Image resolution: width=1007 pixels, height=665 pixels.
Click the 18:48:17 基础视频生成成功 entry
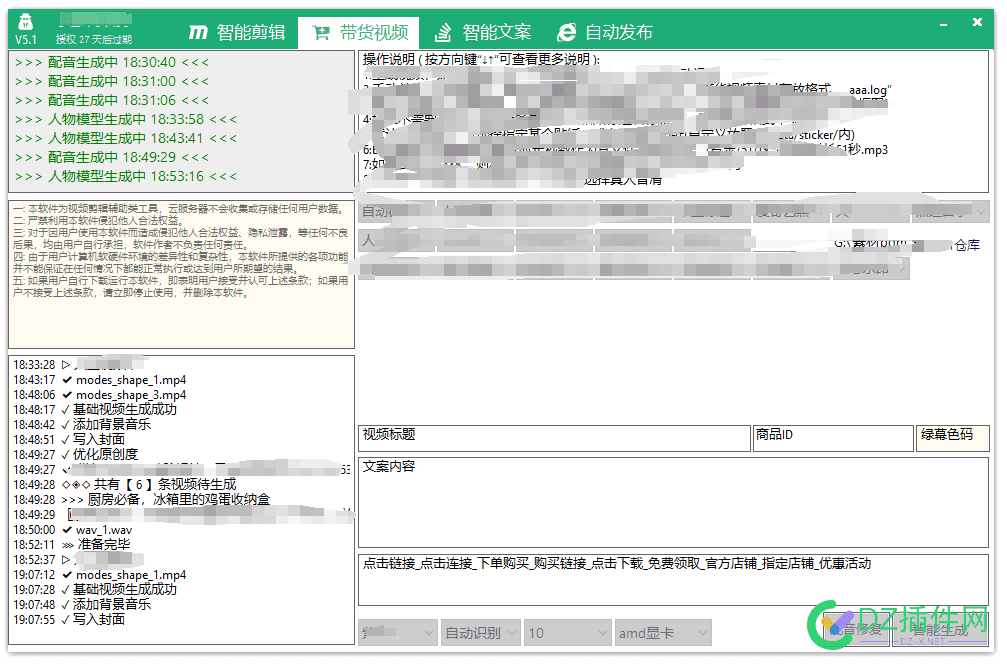[95, 409]
